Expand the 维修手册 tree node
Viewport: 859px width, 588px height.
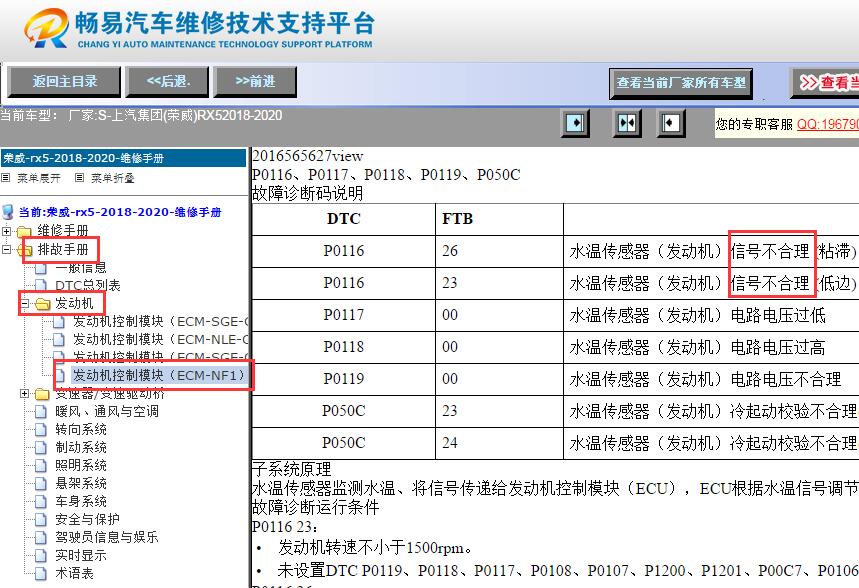click(x=6, y=231)
